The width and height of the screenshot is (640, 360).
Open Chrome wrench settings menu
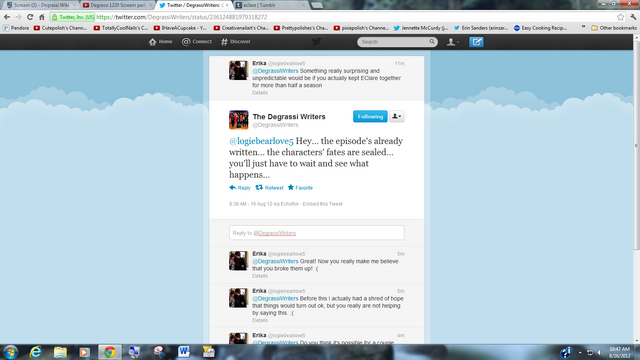pos(633,17)
